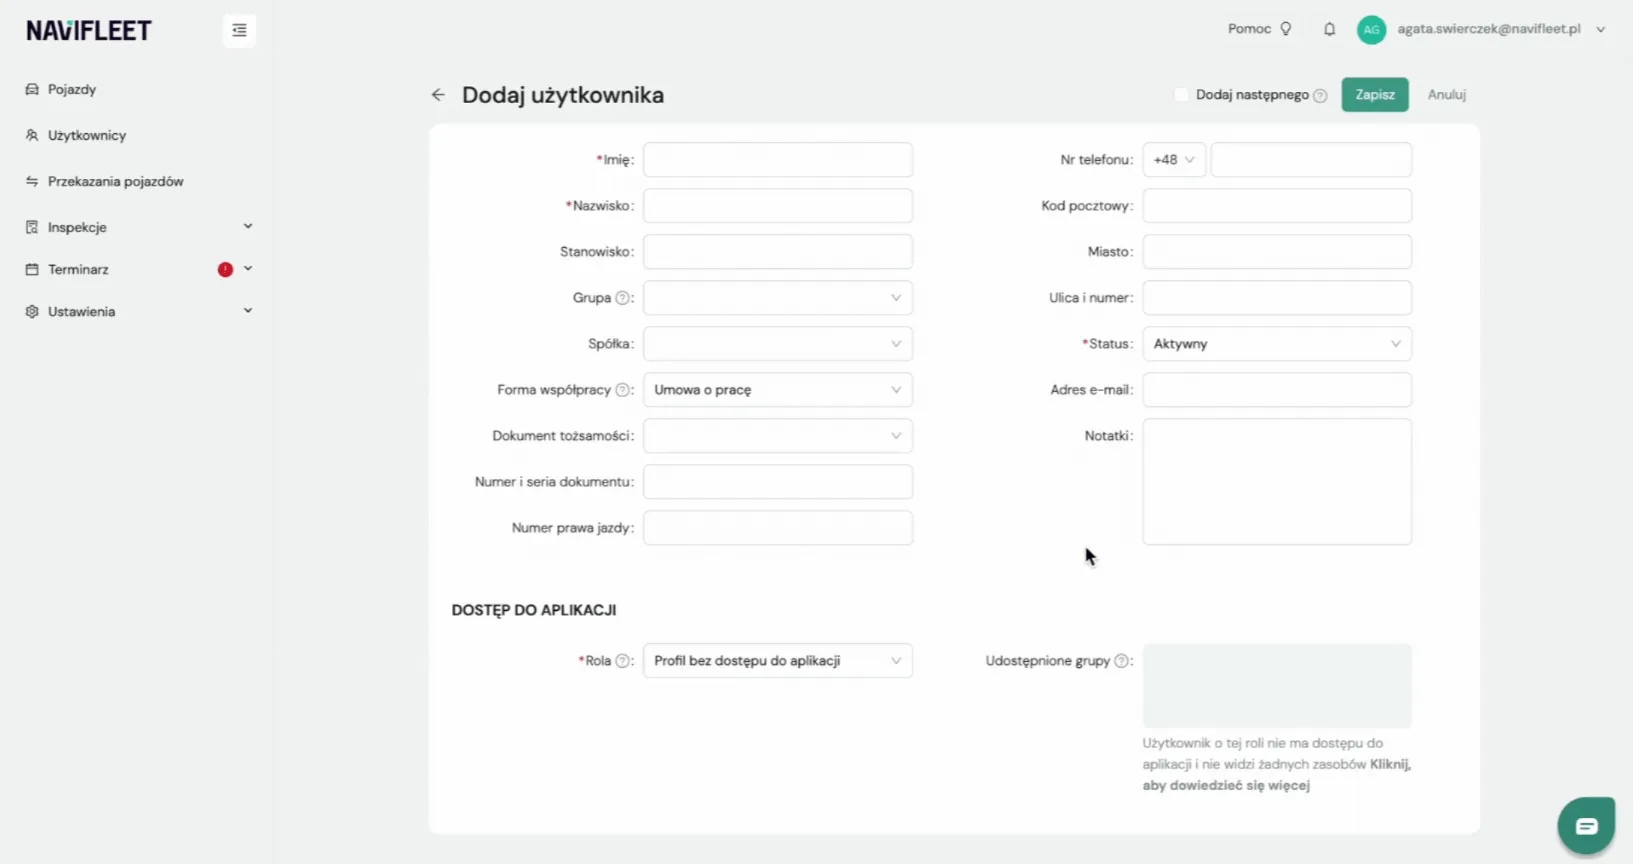1633x864 pixels.
Task: Open Użytkownicy in the sidebar
Action: pyautogui.click(x=87, y=135)
